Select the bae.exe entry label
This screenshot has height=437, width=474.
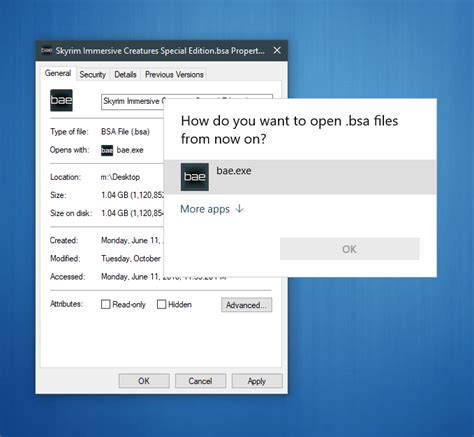pyautogui.click(x=234, y=171)
